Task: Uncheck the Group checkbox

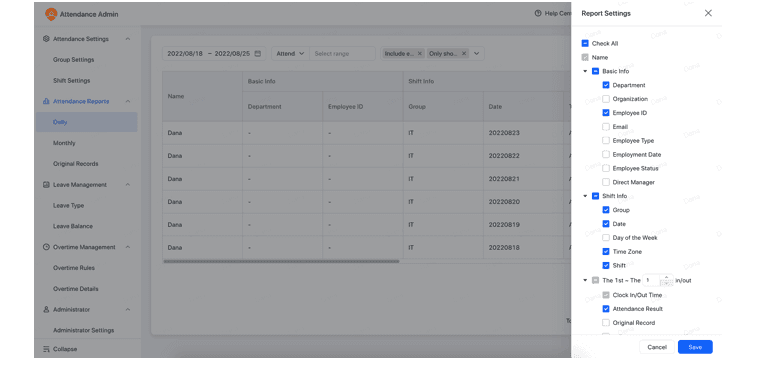Action: (606, 210)
